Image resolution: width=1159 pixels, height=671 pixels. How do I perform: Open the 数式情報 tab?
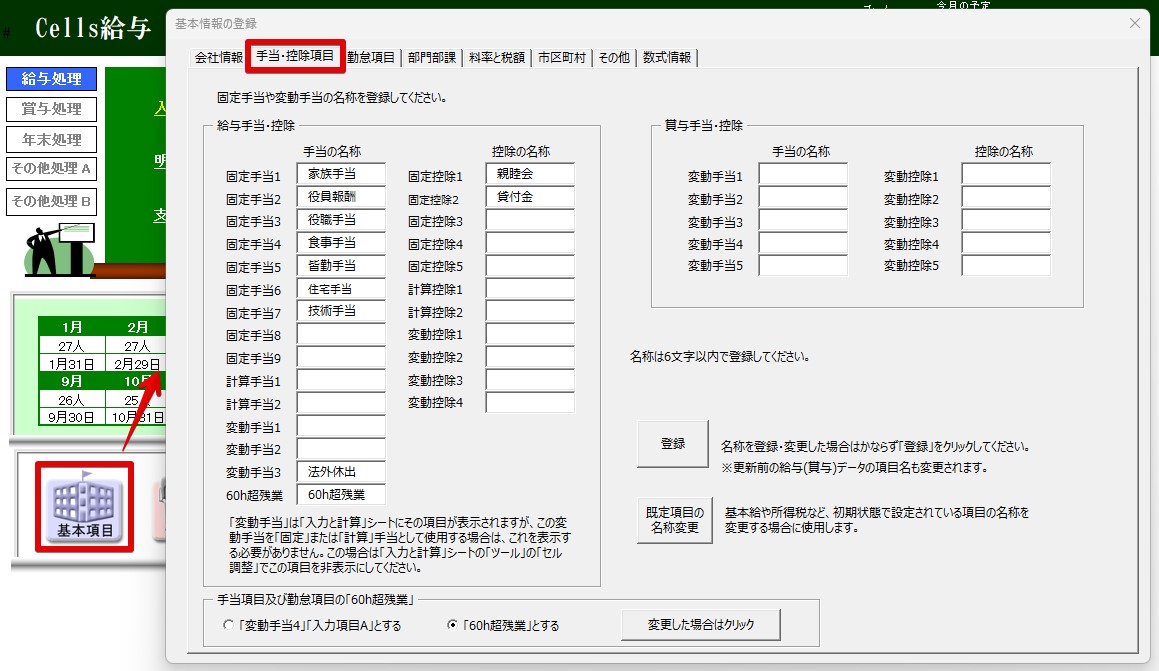point(667,58)
